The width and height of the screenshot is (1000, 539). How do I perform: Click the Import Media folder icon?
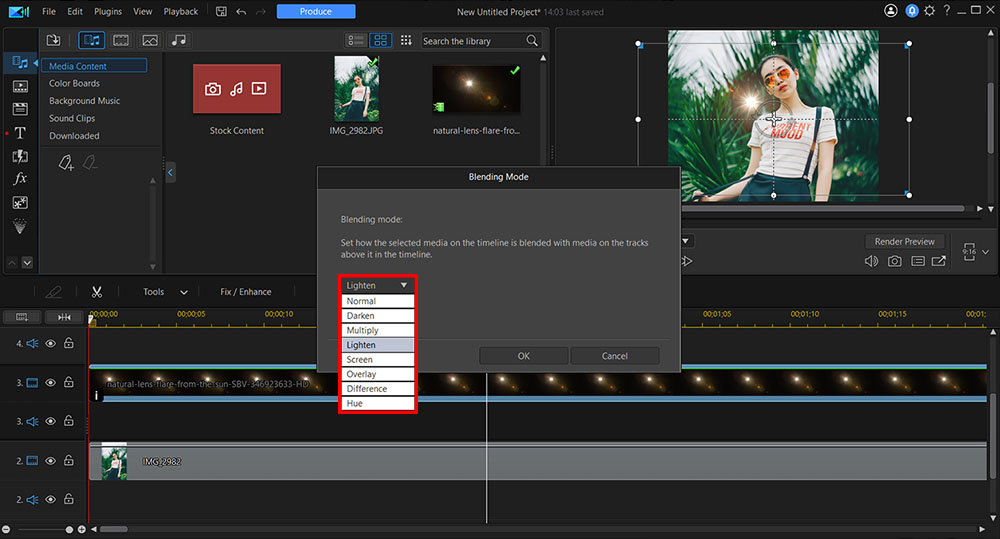54,40
